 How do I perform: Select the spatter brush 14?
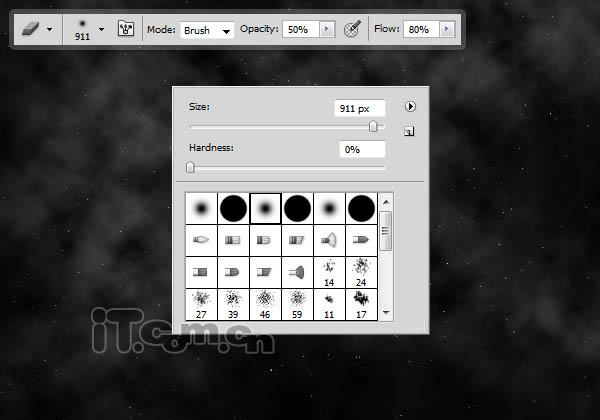329,272
